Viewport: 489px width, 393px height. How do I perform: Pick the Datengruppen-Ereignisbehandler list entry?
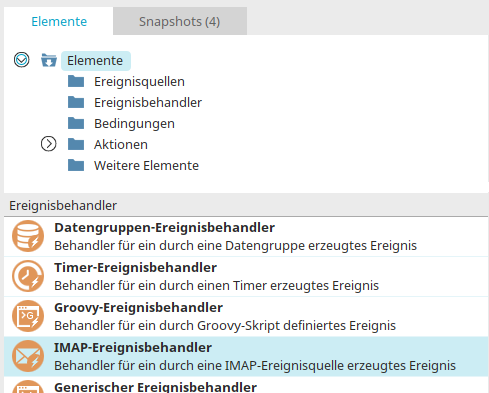click(246, 236)
